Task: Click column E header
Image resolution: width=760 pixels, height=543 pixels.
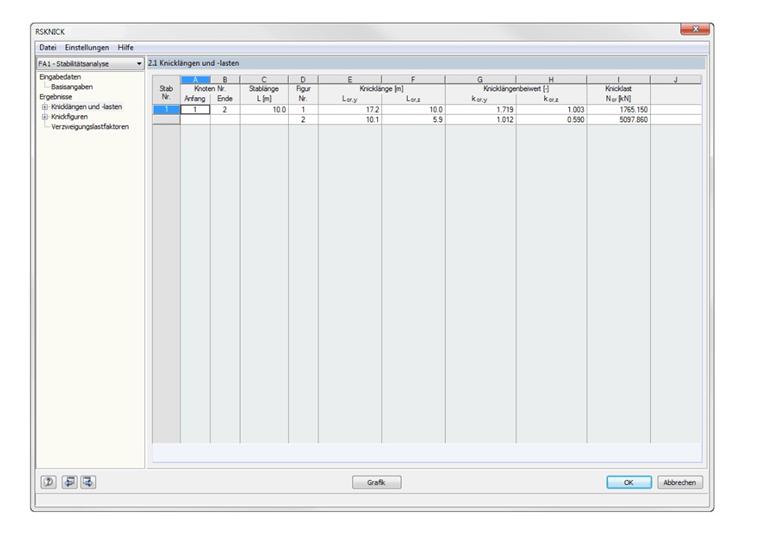Action: (x=350, y=80)
